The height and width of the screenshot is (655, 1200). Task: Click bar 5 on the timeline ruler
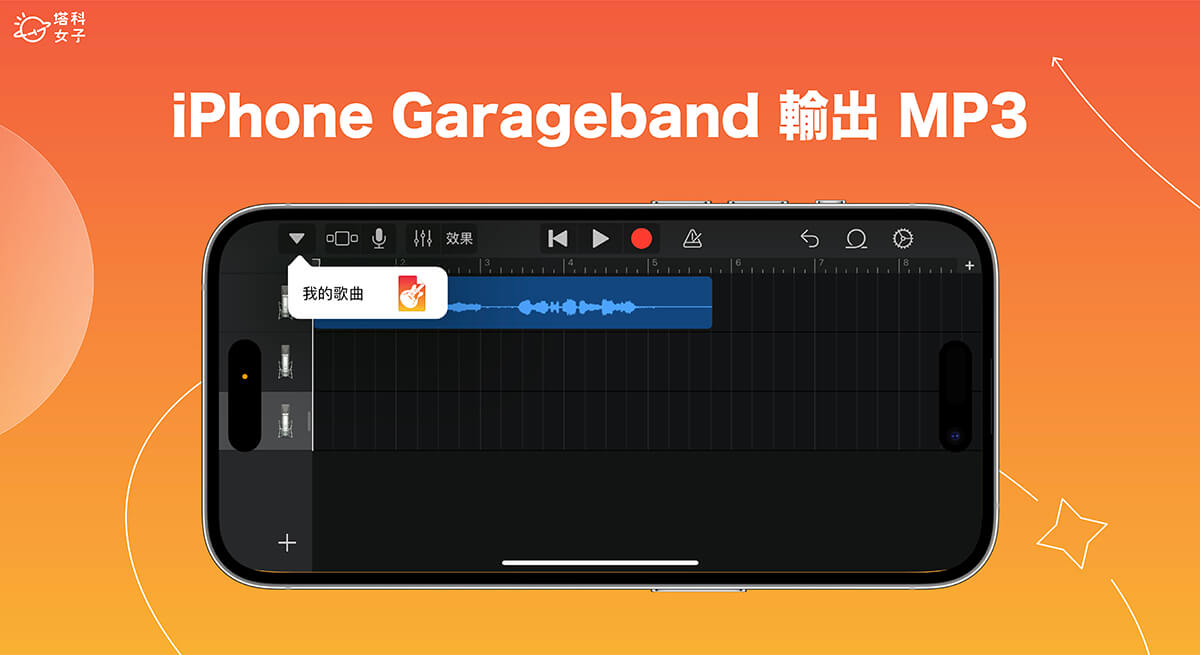(653, 265)
